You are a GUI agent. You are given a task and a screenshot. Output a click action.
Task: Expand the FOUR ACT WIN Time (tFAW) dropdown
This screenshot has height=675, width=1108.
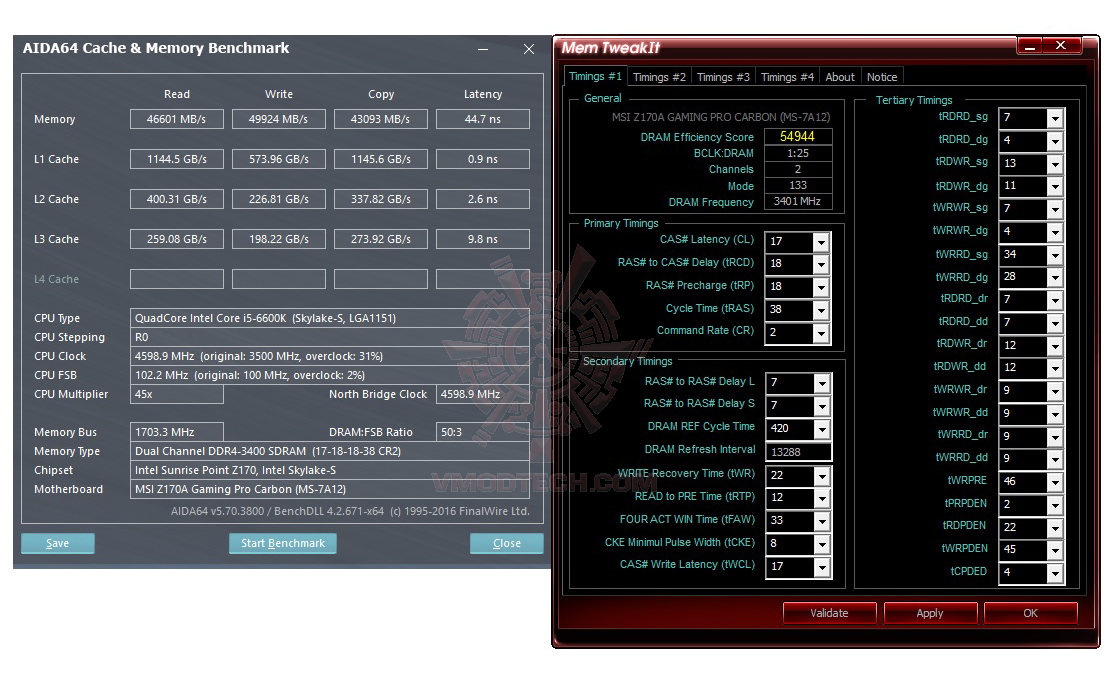(822, 522)
